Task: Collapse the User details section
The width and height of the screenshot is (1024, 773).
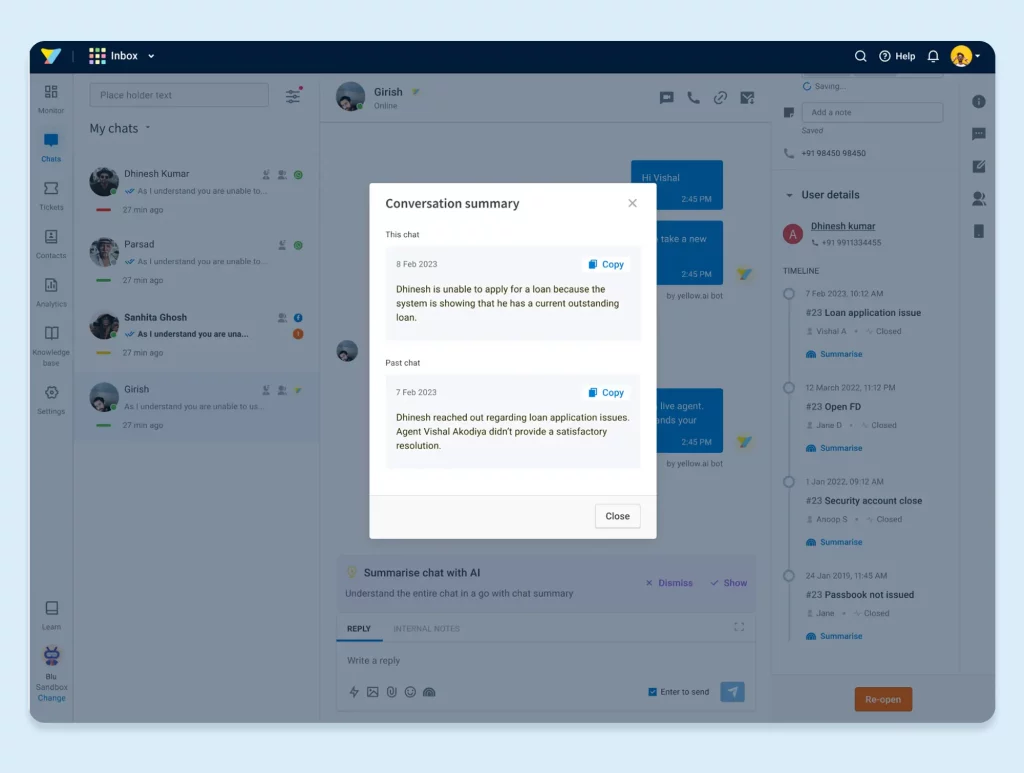Action: (x=789, y=195)
